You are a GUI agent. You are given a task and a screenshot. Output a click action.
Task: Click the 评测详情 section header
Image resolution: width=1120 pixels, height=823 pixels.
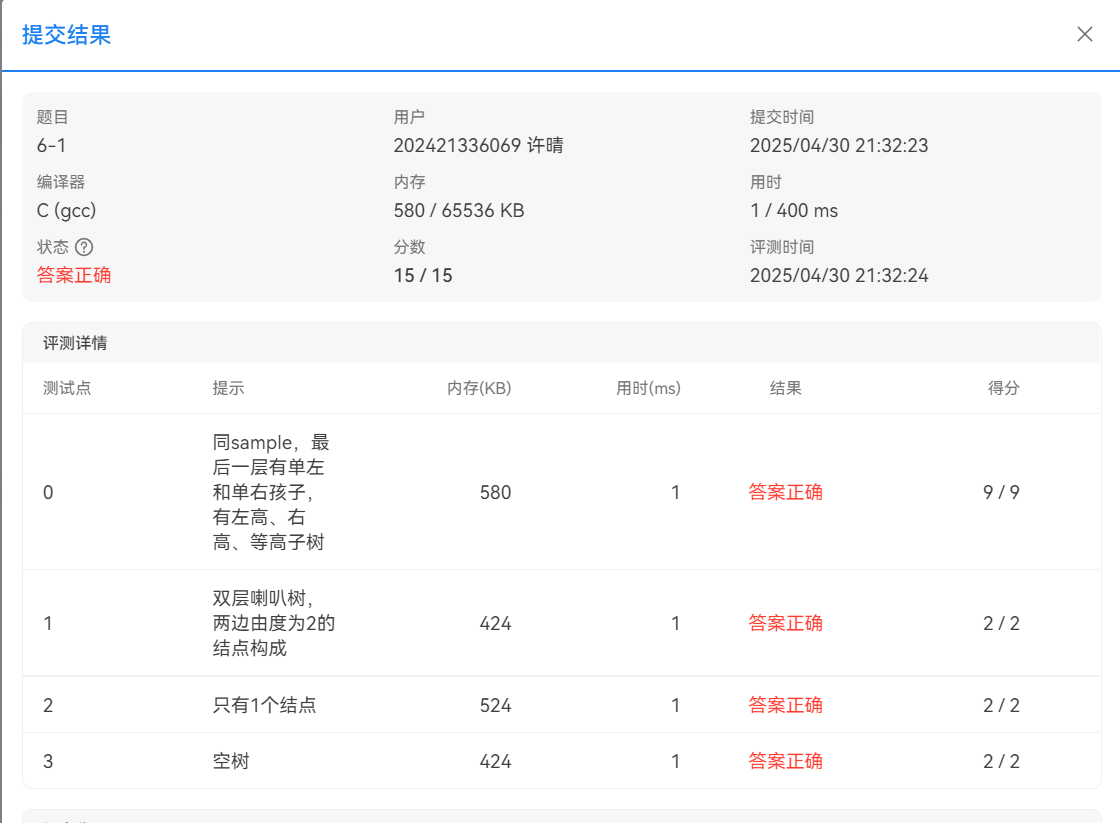click(x=75, y=343)
